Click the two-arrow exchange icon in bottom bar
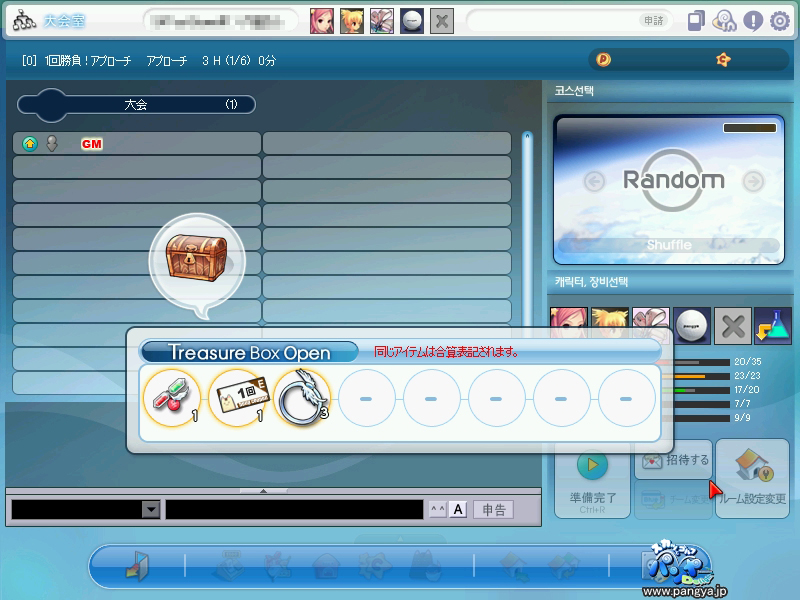The height and width of the screenshot is (600, 800). pos(563,566)
